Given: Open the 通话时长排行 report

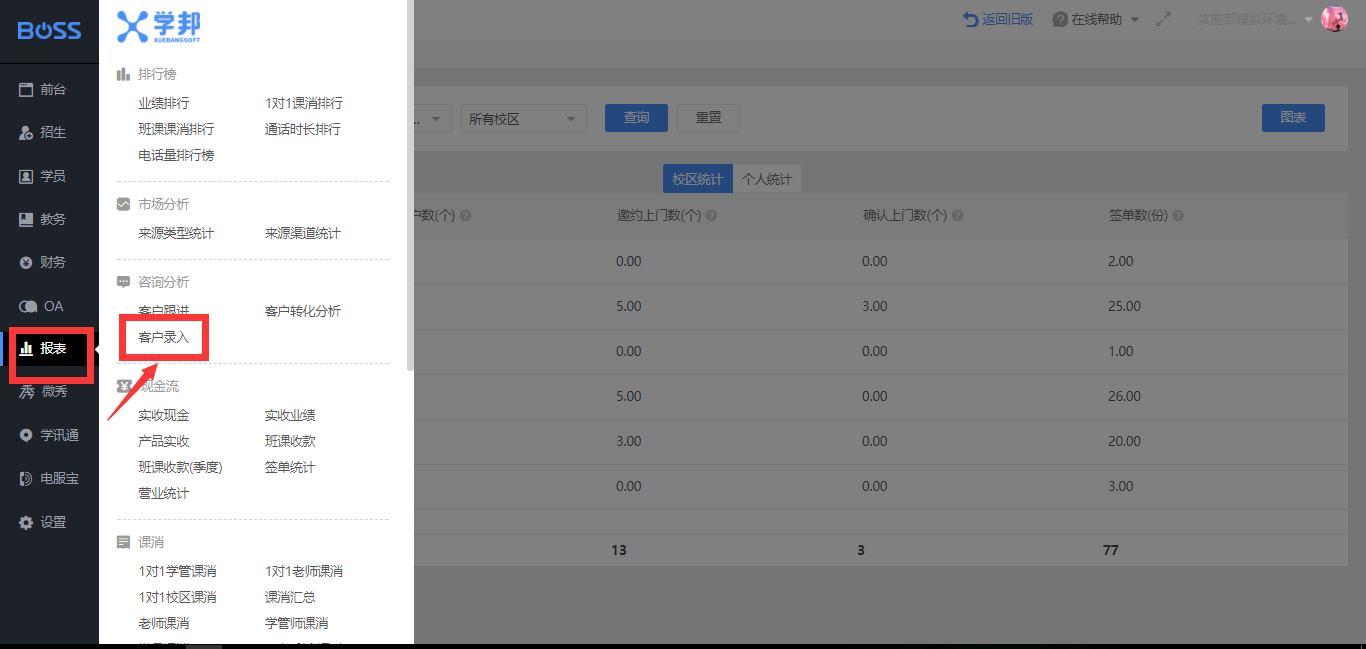Looking at the screenshot, I should (302, 129).
